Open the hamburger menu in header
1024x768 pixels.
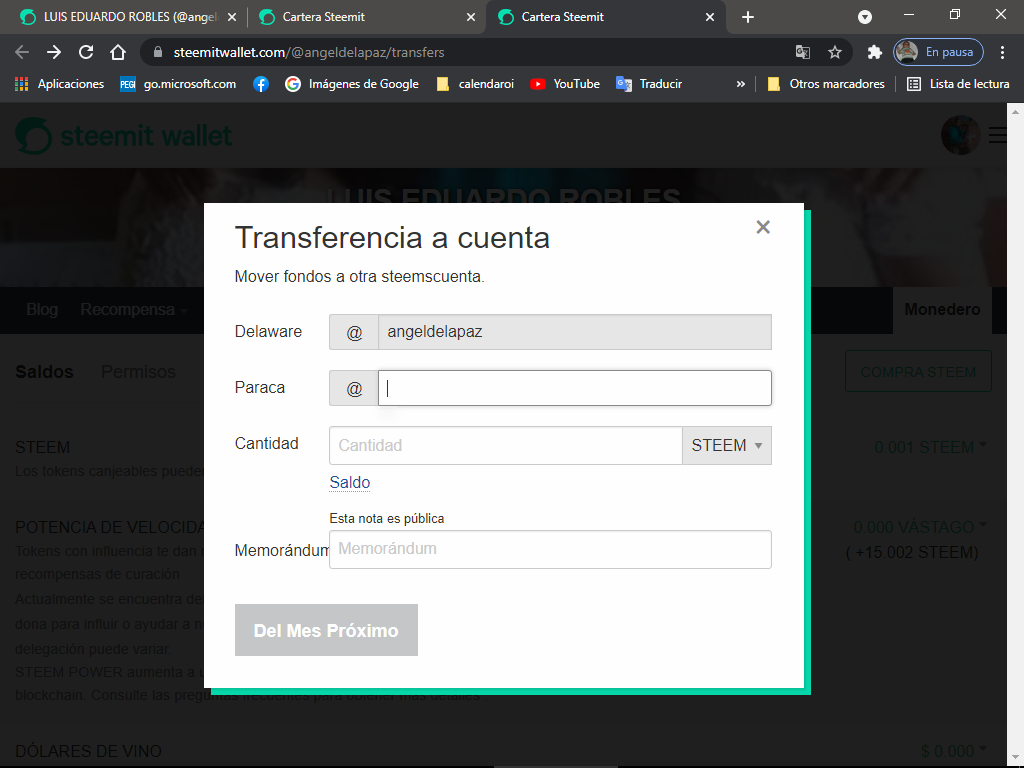[998, 135]
